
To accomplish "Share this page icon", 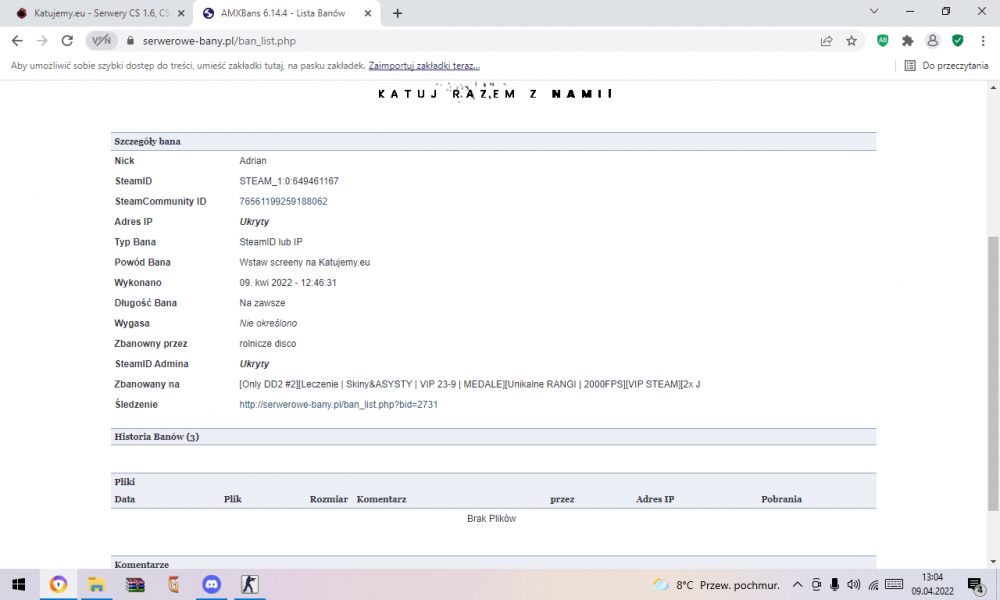I will tap(827, 41).
